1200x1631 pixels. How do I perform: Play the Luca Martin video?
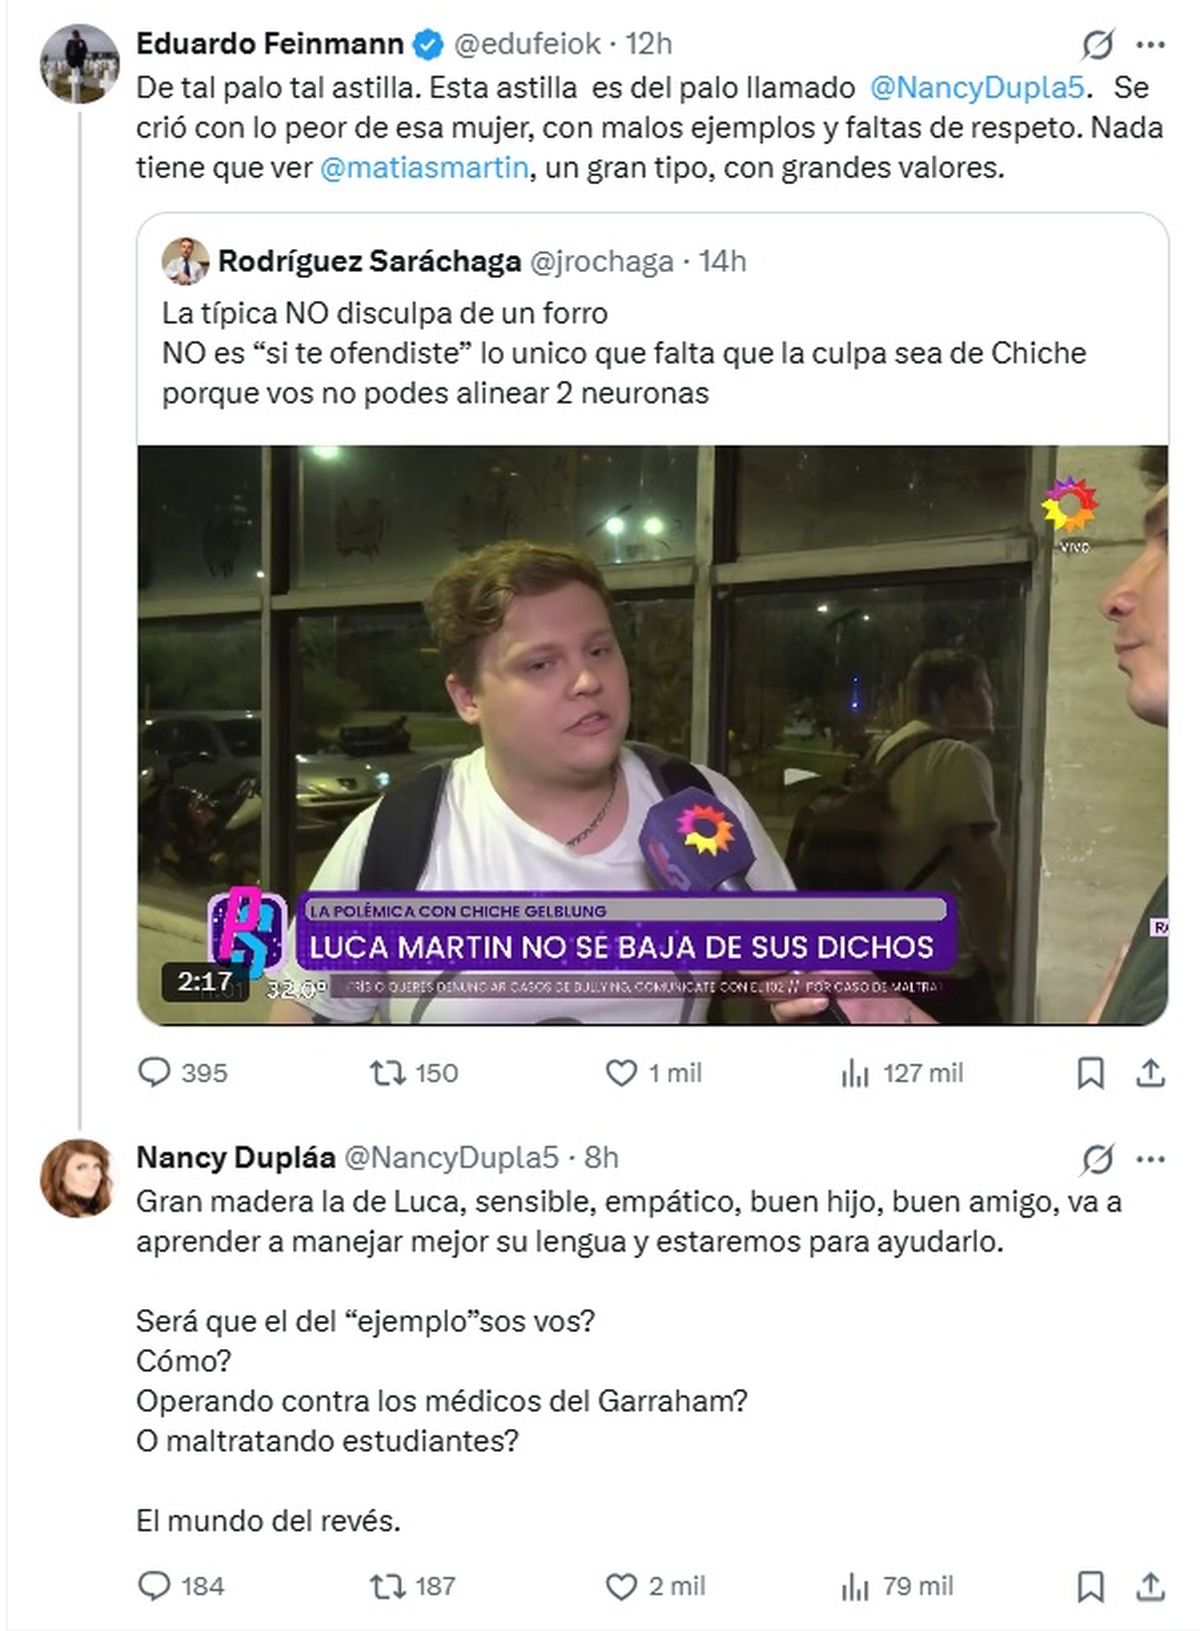(x=652, y=735)
